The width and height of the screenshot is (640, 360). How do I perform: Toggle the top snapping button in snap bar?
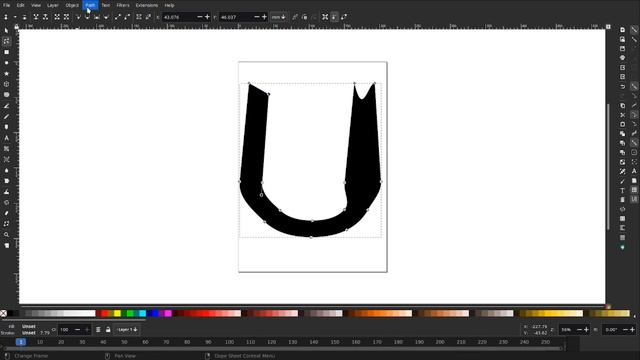click(634, 30)
